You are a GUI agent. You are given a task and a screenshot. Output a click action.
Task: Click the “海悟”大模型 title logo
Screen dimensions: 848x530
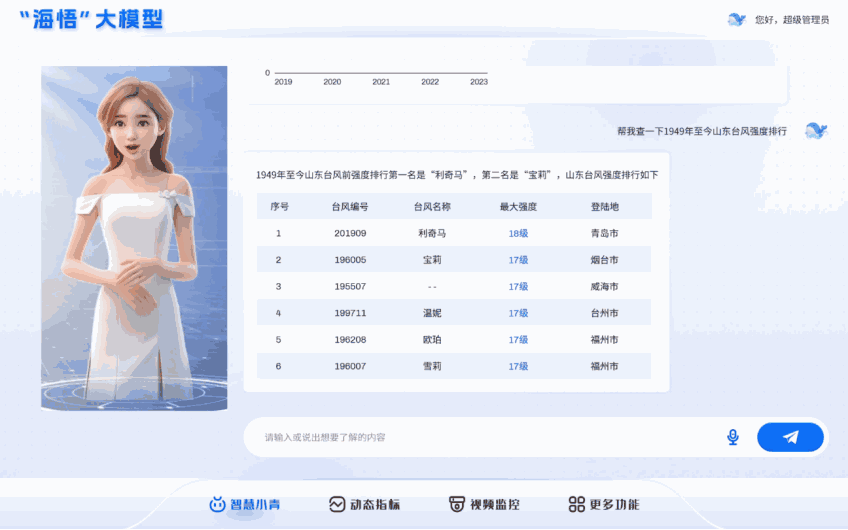pos(91,19)
